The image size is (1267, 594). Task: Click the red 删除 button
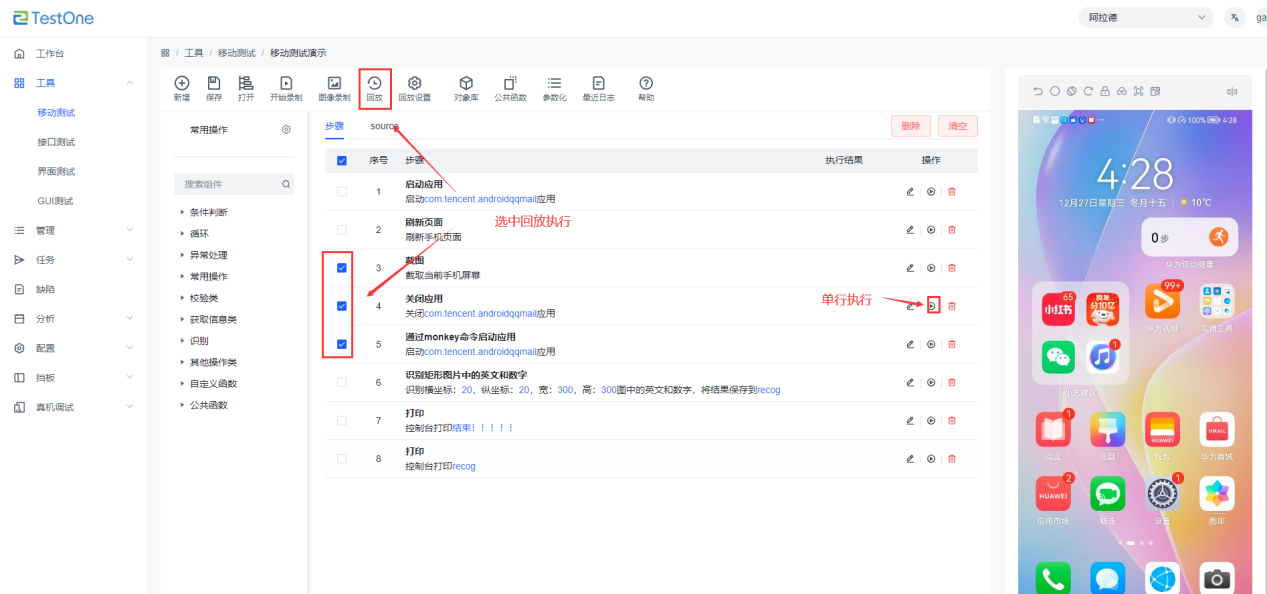tap(910, 126)
